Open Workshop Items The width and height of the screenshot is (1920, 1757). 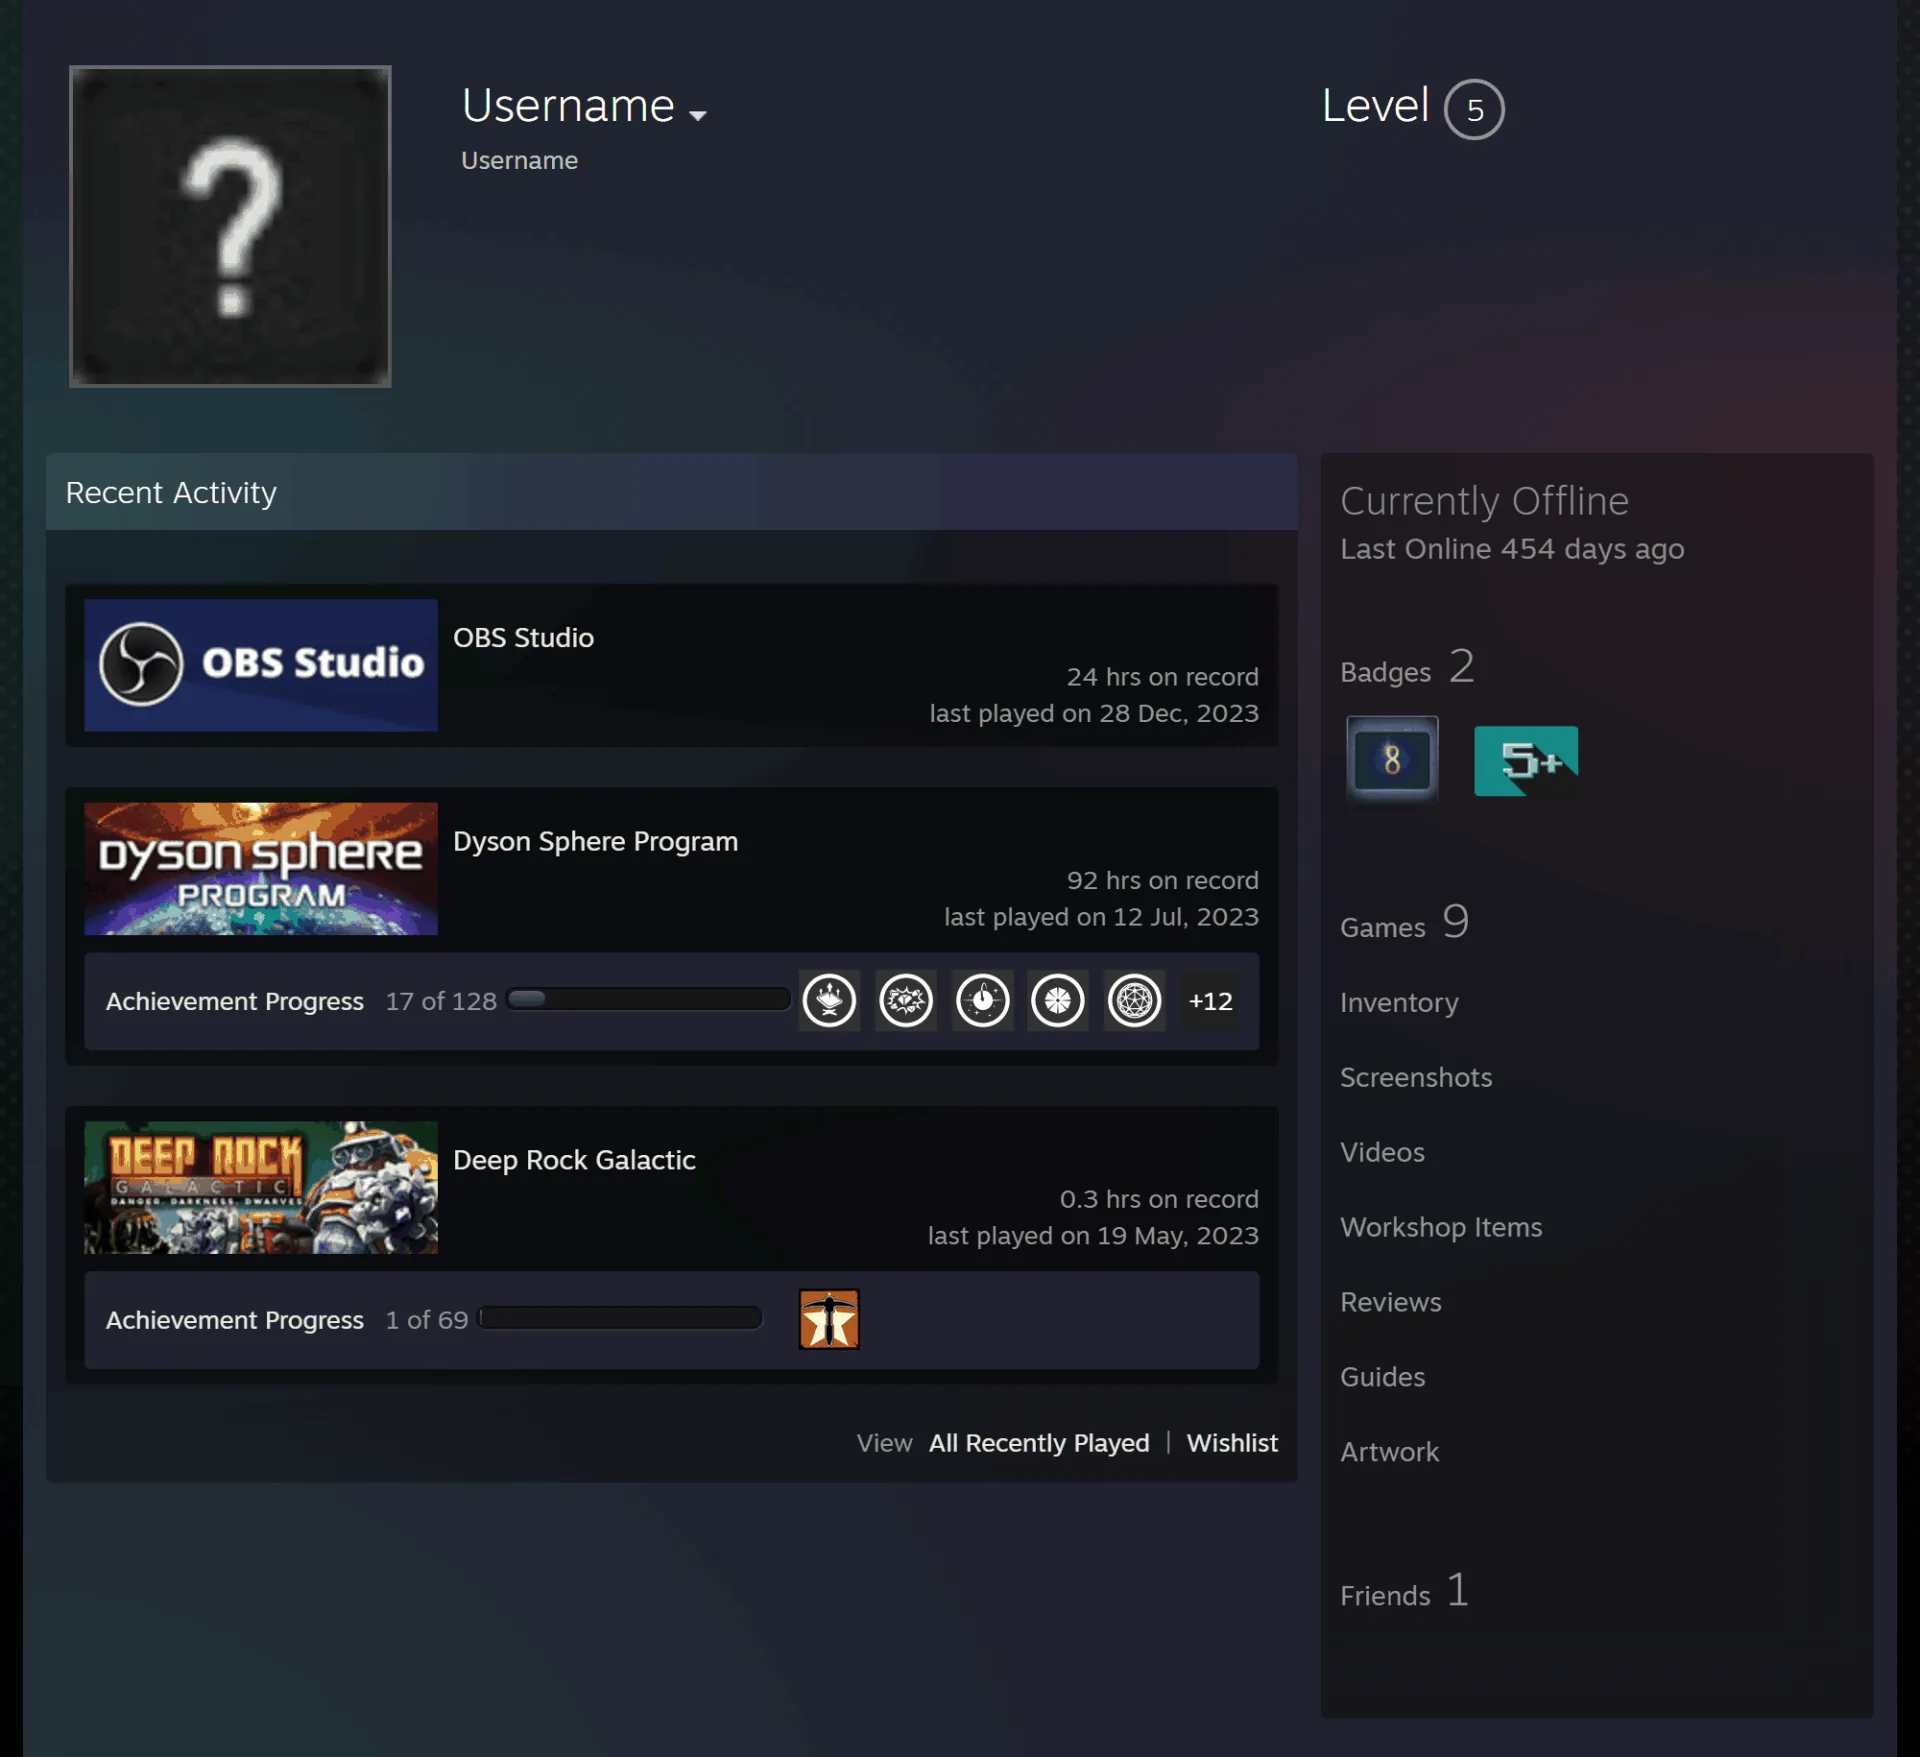click(x=1441, y=1227)
